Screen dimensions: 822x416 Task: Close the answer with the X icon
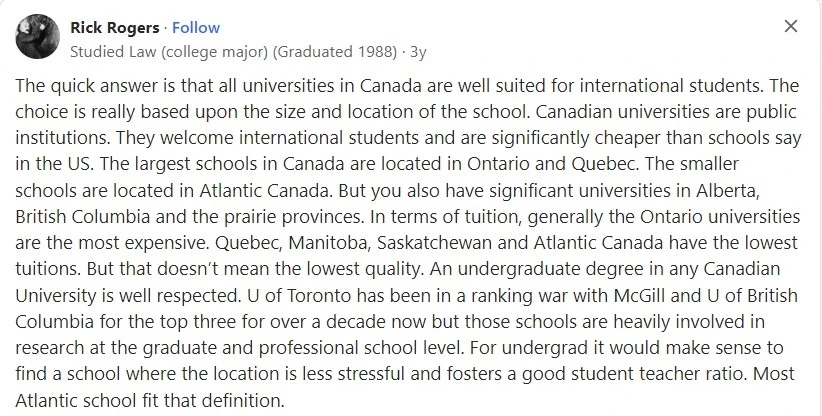tap(791, 26)
